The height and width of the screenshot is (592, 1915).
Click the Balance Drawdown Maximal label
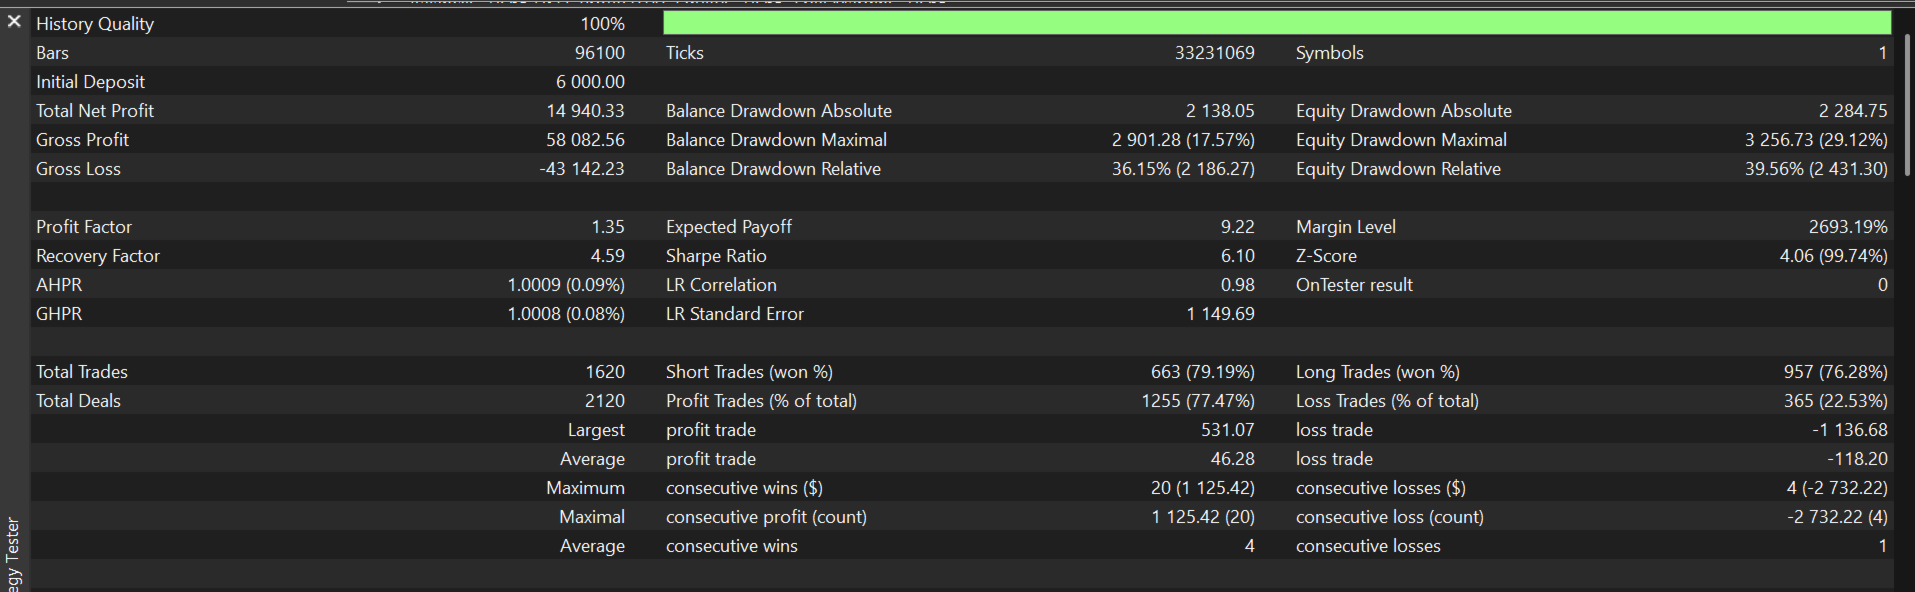point(776,140)
